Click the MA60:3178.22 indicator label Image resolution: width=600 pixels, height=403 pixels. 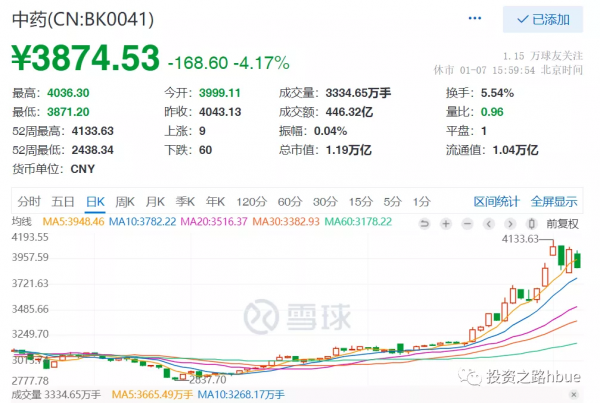coord(358,222)
